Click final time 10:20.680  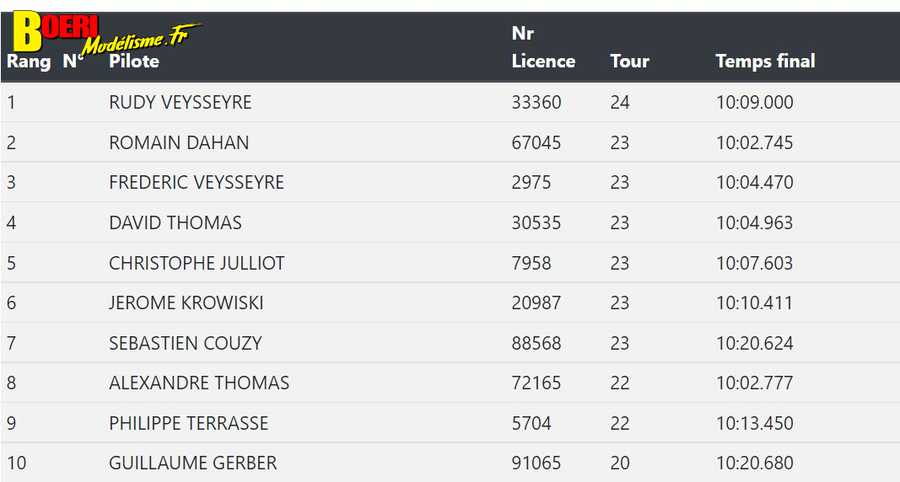754,463
